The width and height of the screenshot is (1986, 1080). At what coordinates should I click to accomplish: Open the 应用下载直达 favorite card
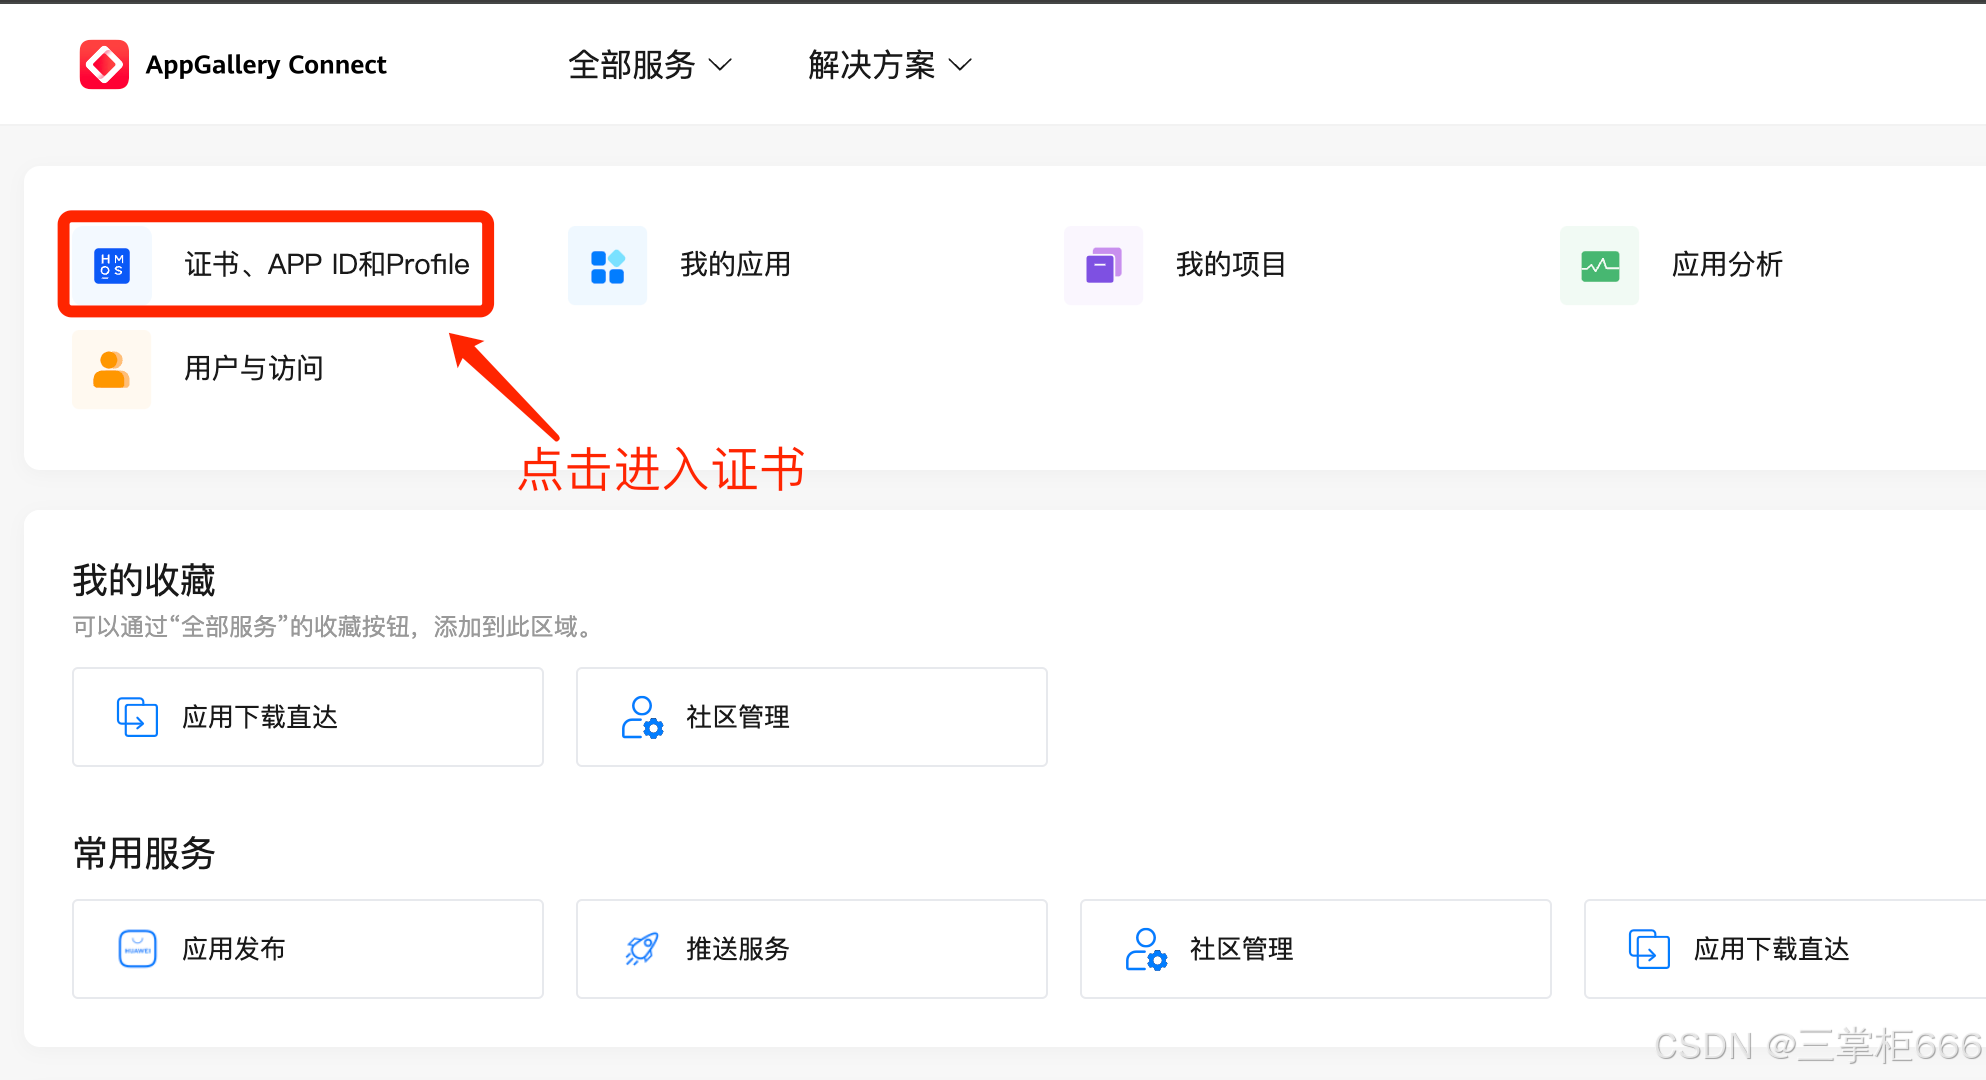tap(308, 717)
